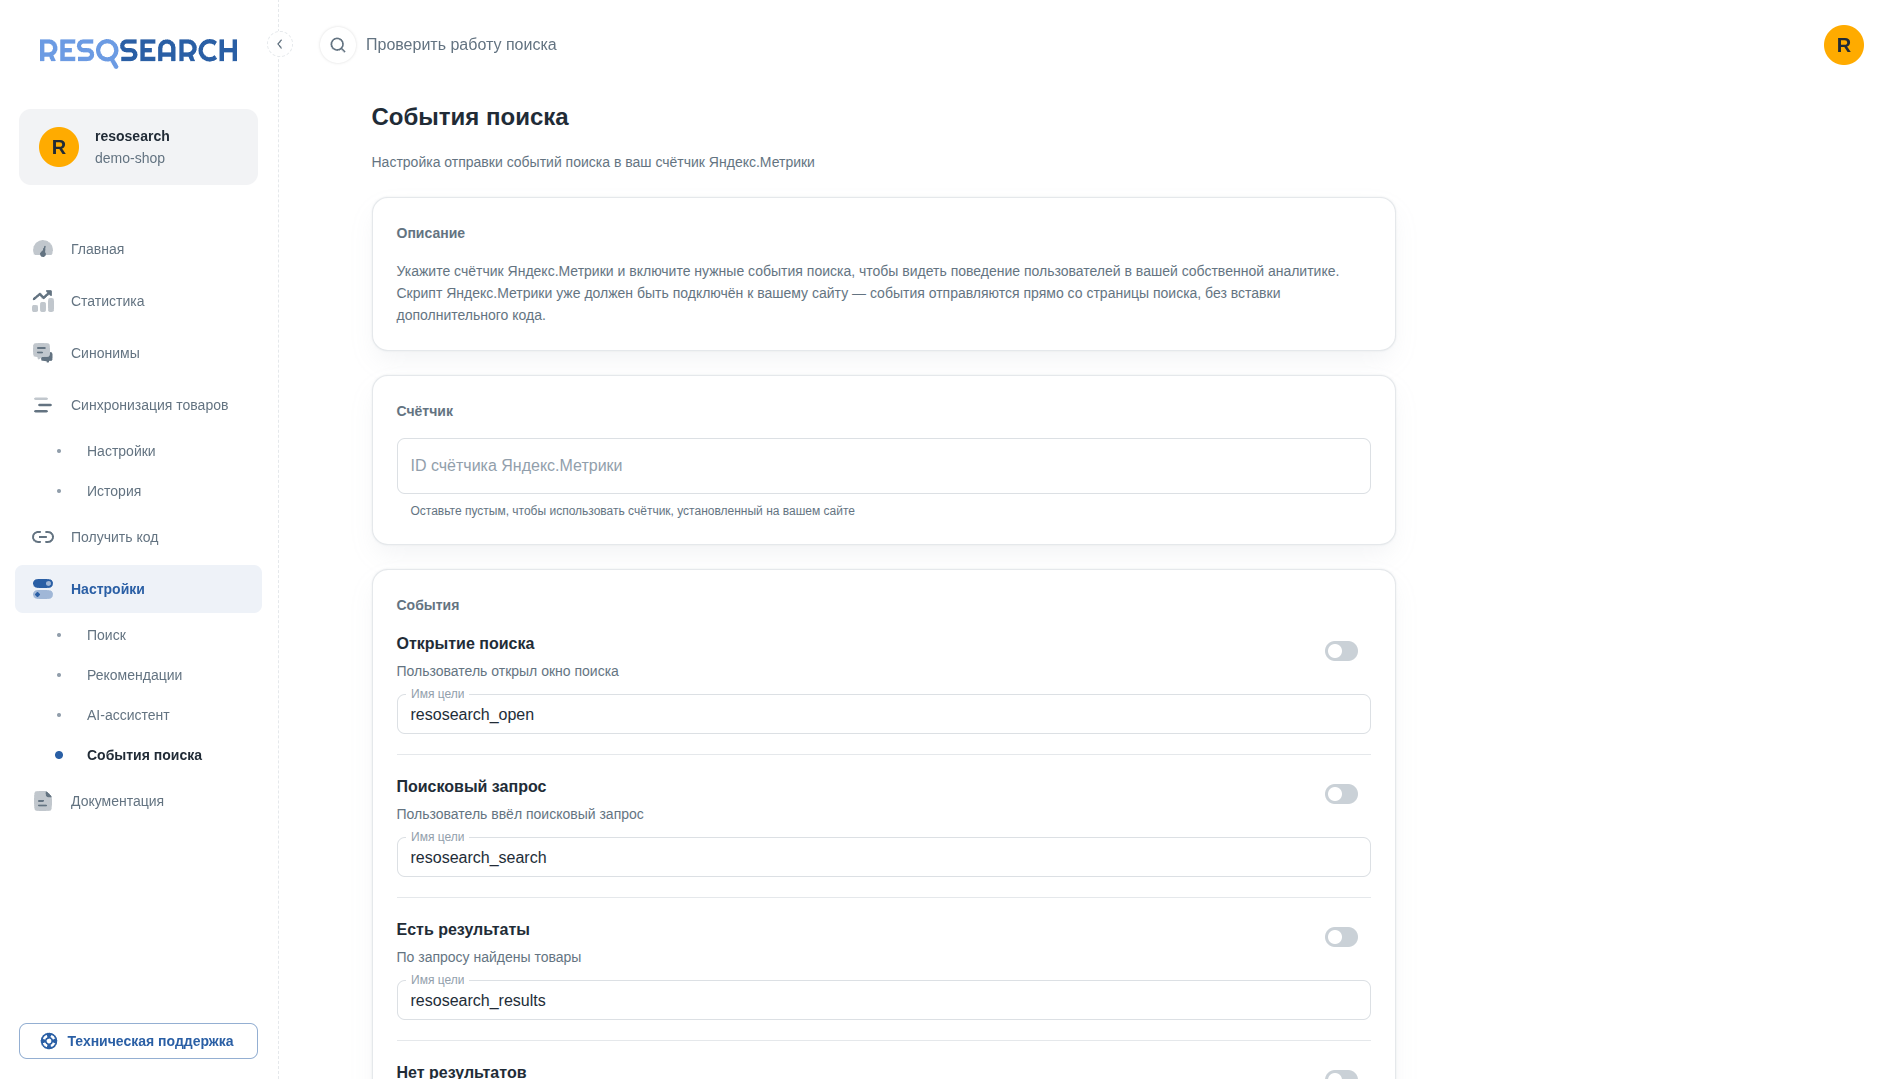Click the Получить код link icon
The height and width of the screenshot is (1079, 1903).
(x=43, y=537)
